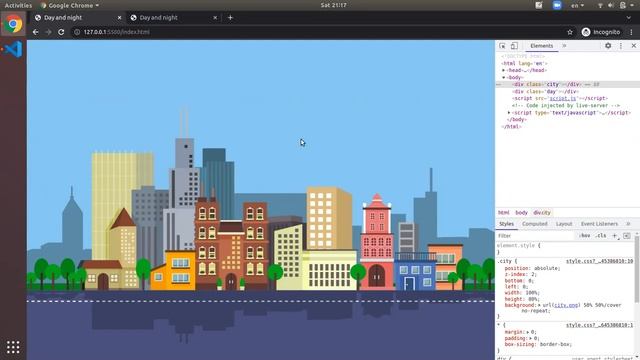Switch to the Elements tab

click(x=542, y=46)
